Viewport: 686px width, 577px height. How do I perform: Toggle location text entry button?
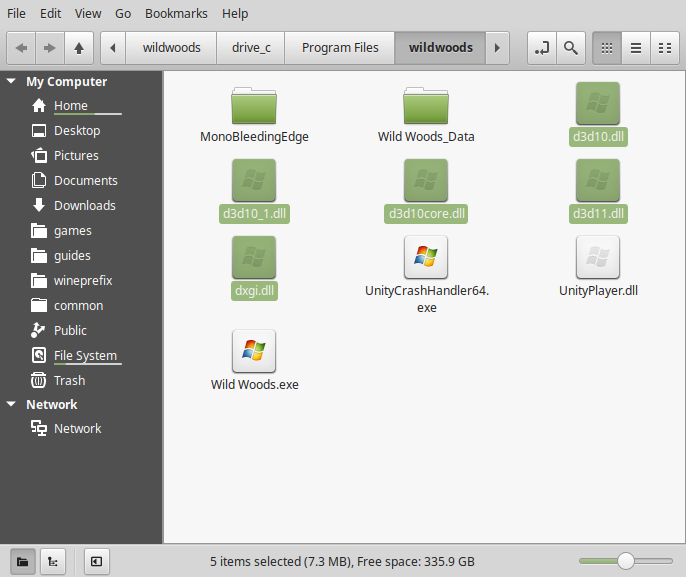point(542,48)
